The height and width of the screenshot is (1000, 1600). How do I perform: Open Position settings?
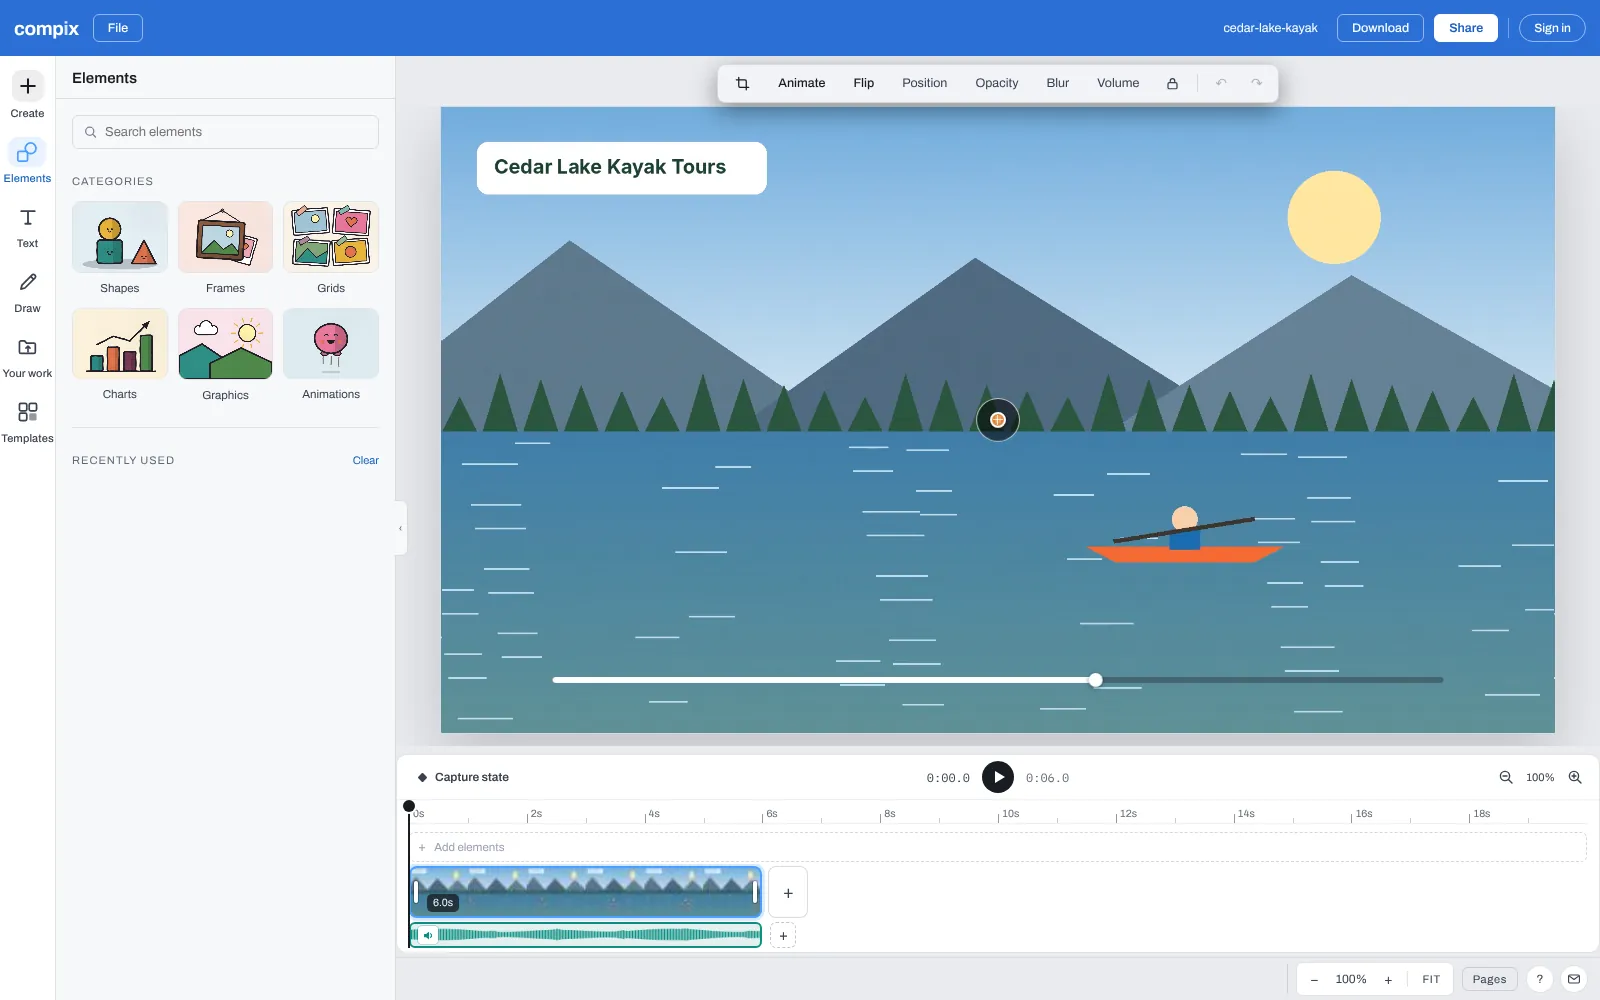[925, 83]
